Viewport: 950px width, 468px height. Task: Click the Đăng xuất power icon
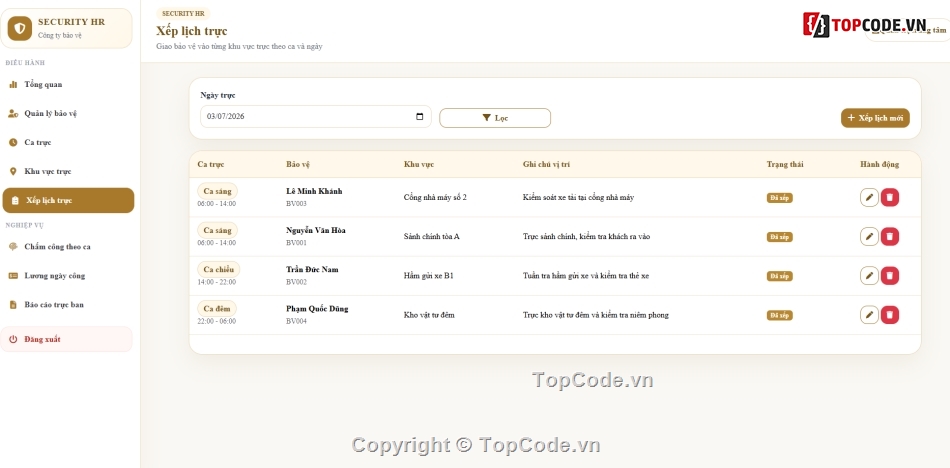[13, 339]
